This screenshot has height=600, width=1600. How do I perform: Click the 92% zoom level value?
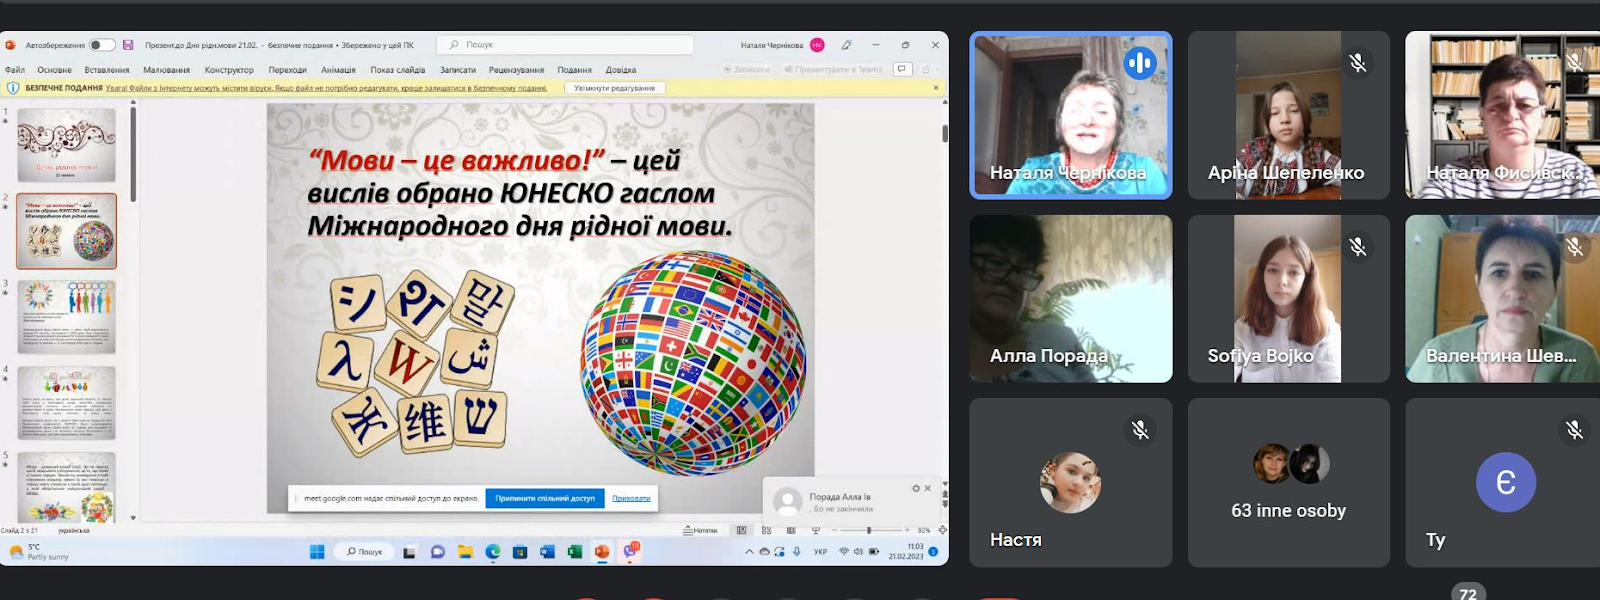click(924, 530)
